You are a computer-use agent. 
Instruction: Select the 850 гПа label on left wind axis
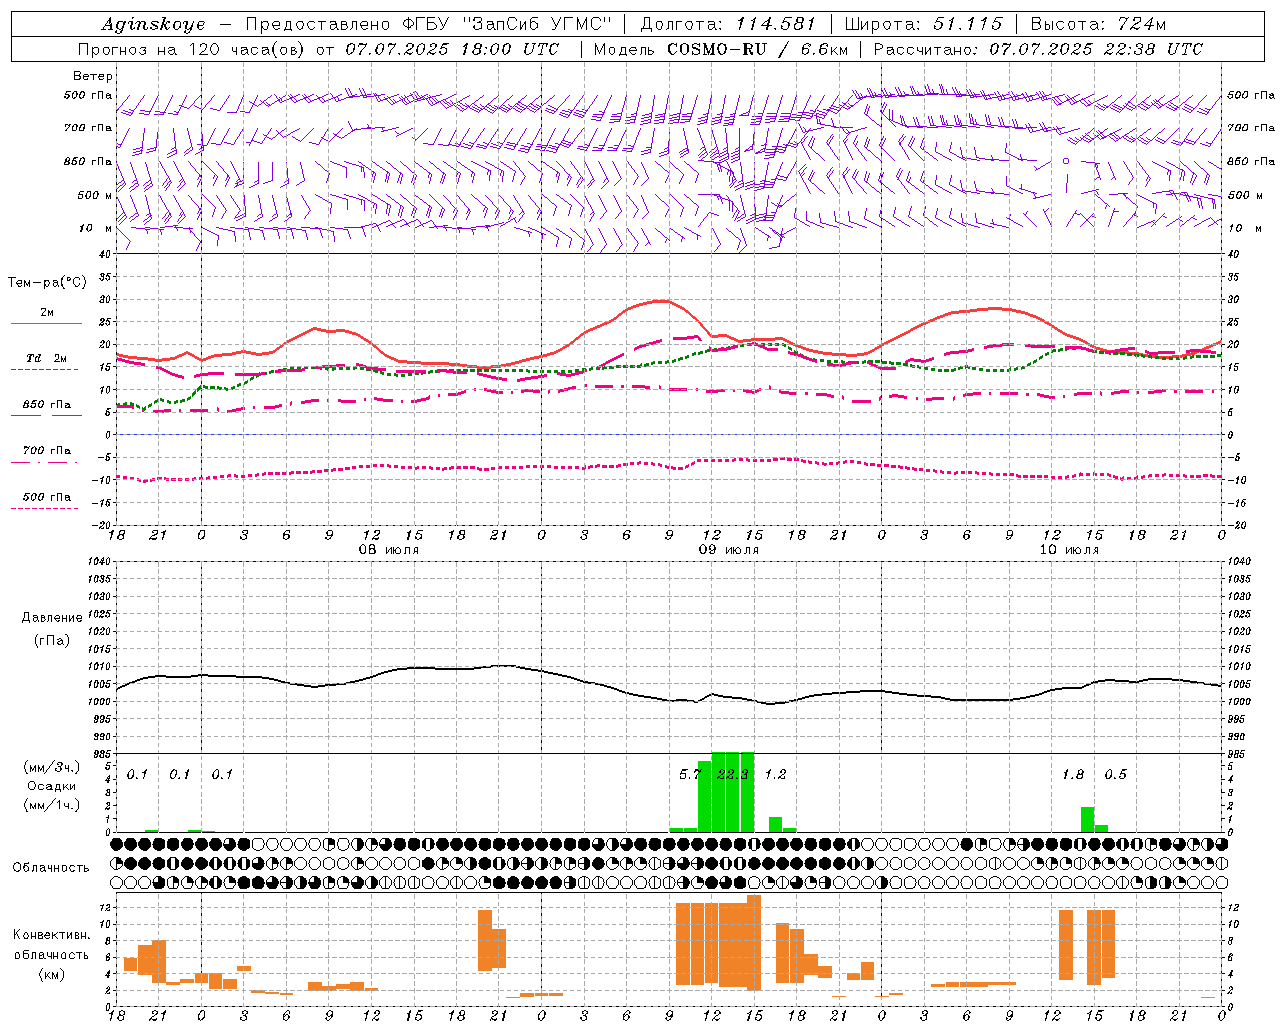(x=88, y=161)
